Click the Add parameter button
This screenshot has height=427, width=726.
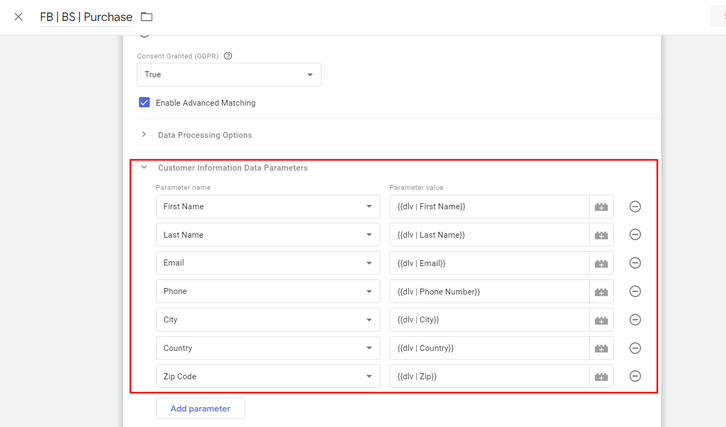pyautogui.click(x=200, y=409)
